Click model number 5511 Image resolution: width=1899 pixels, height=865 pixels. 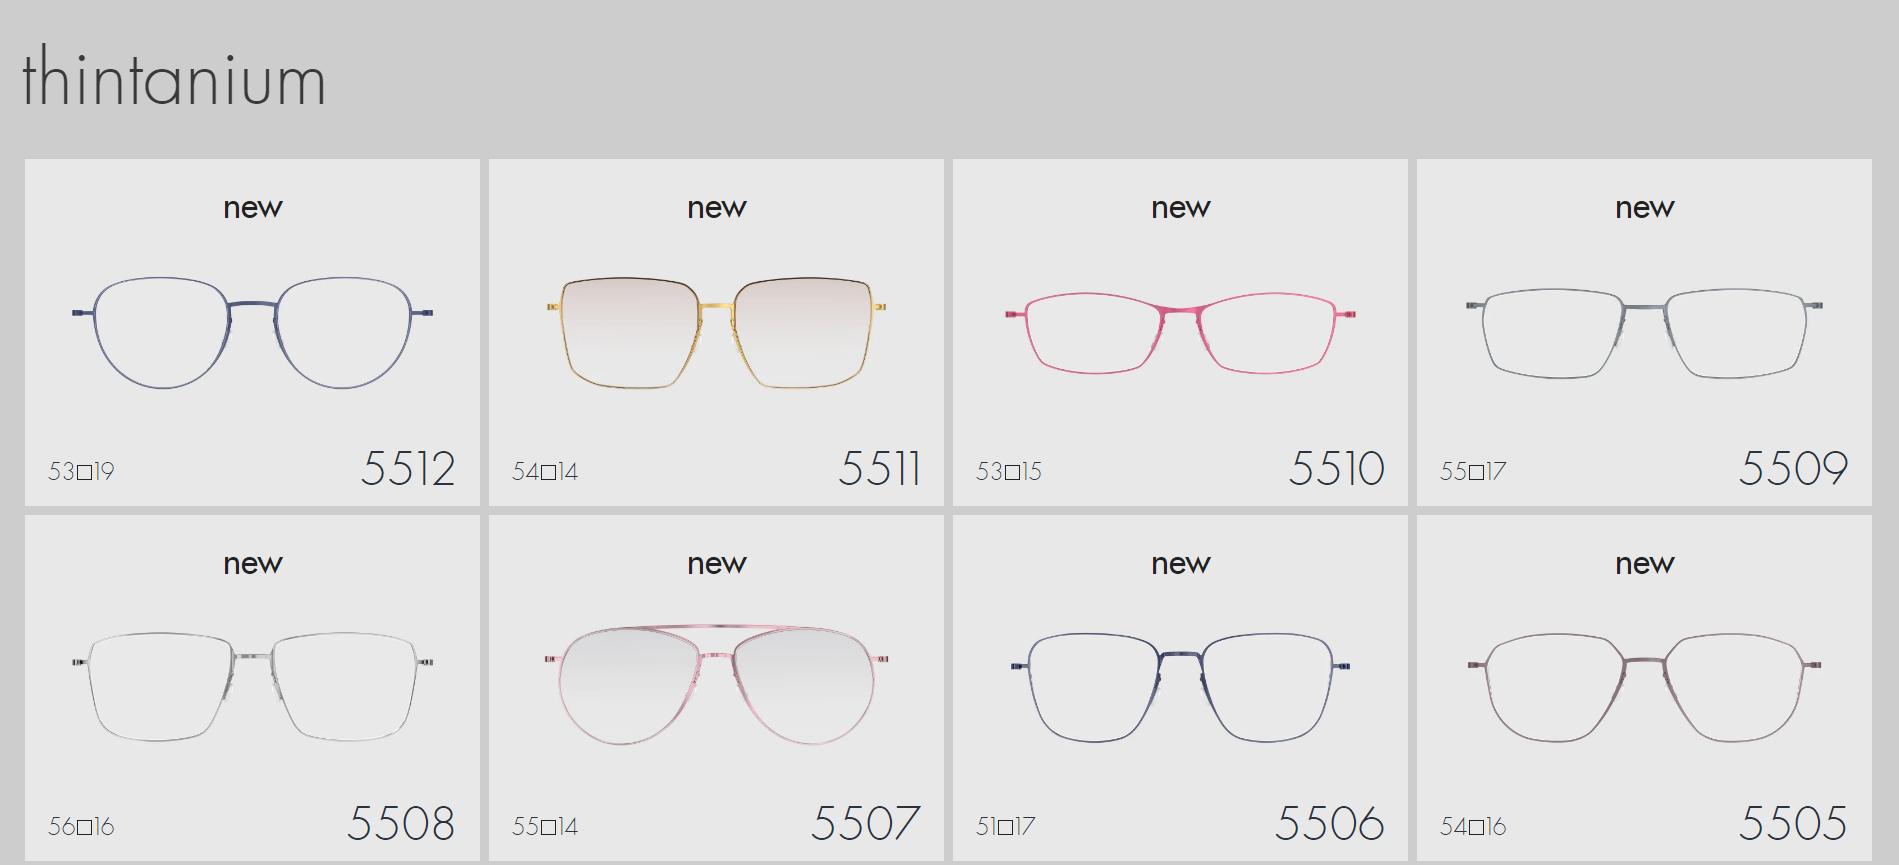879,468
